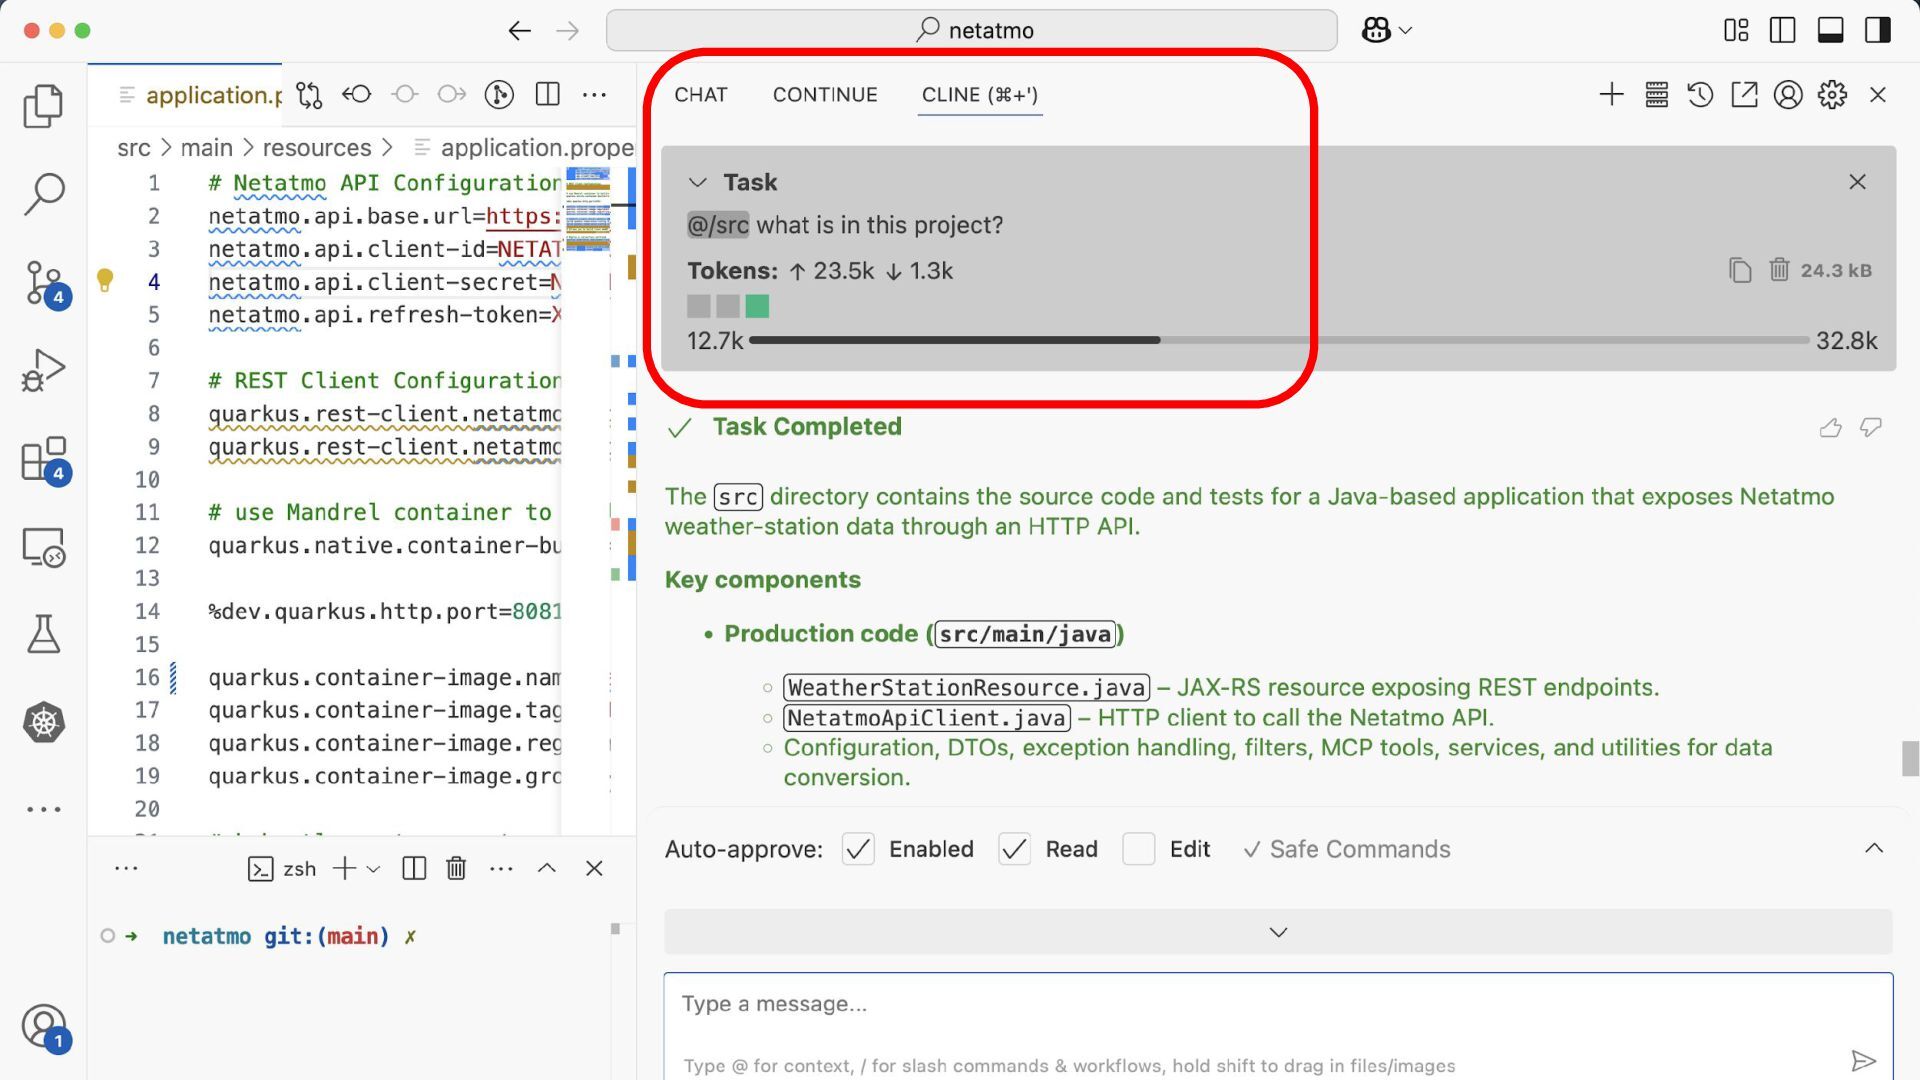This screenshot has height=1080, width=1920.
Task: Open the Testing flask view
Action: (43, 634)
